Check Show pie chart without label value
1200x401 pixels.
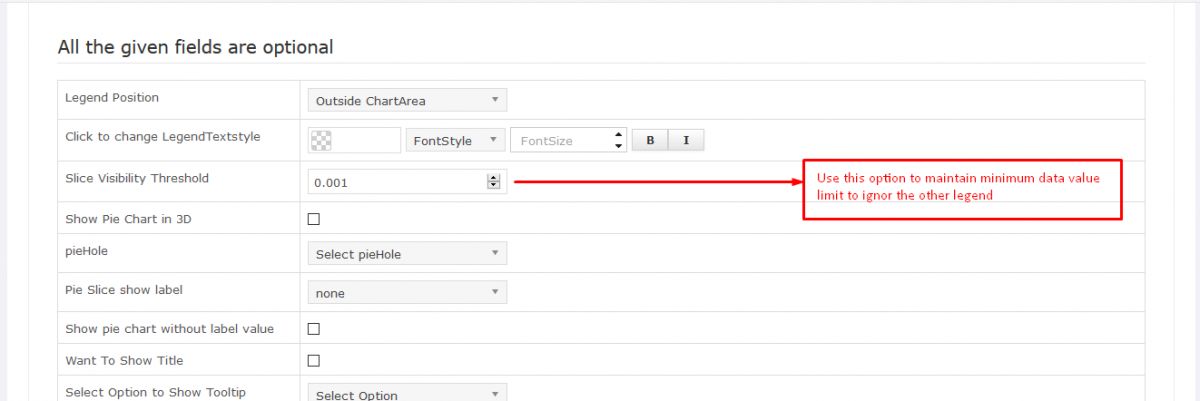(314, 329)
